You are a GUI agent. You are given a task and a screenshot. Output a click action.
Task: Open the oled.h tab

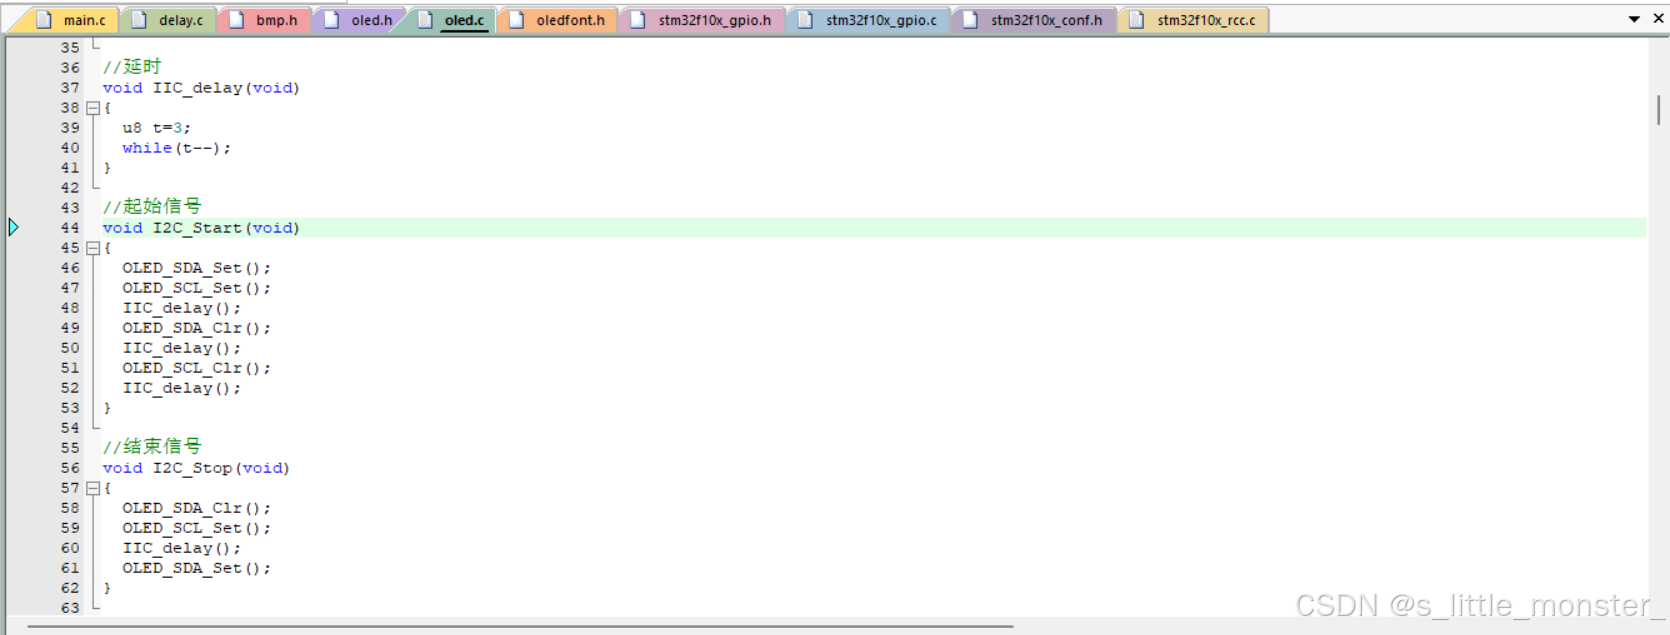360,20
